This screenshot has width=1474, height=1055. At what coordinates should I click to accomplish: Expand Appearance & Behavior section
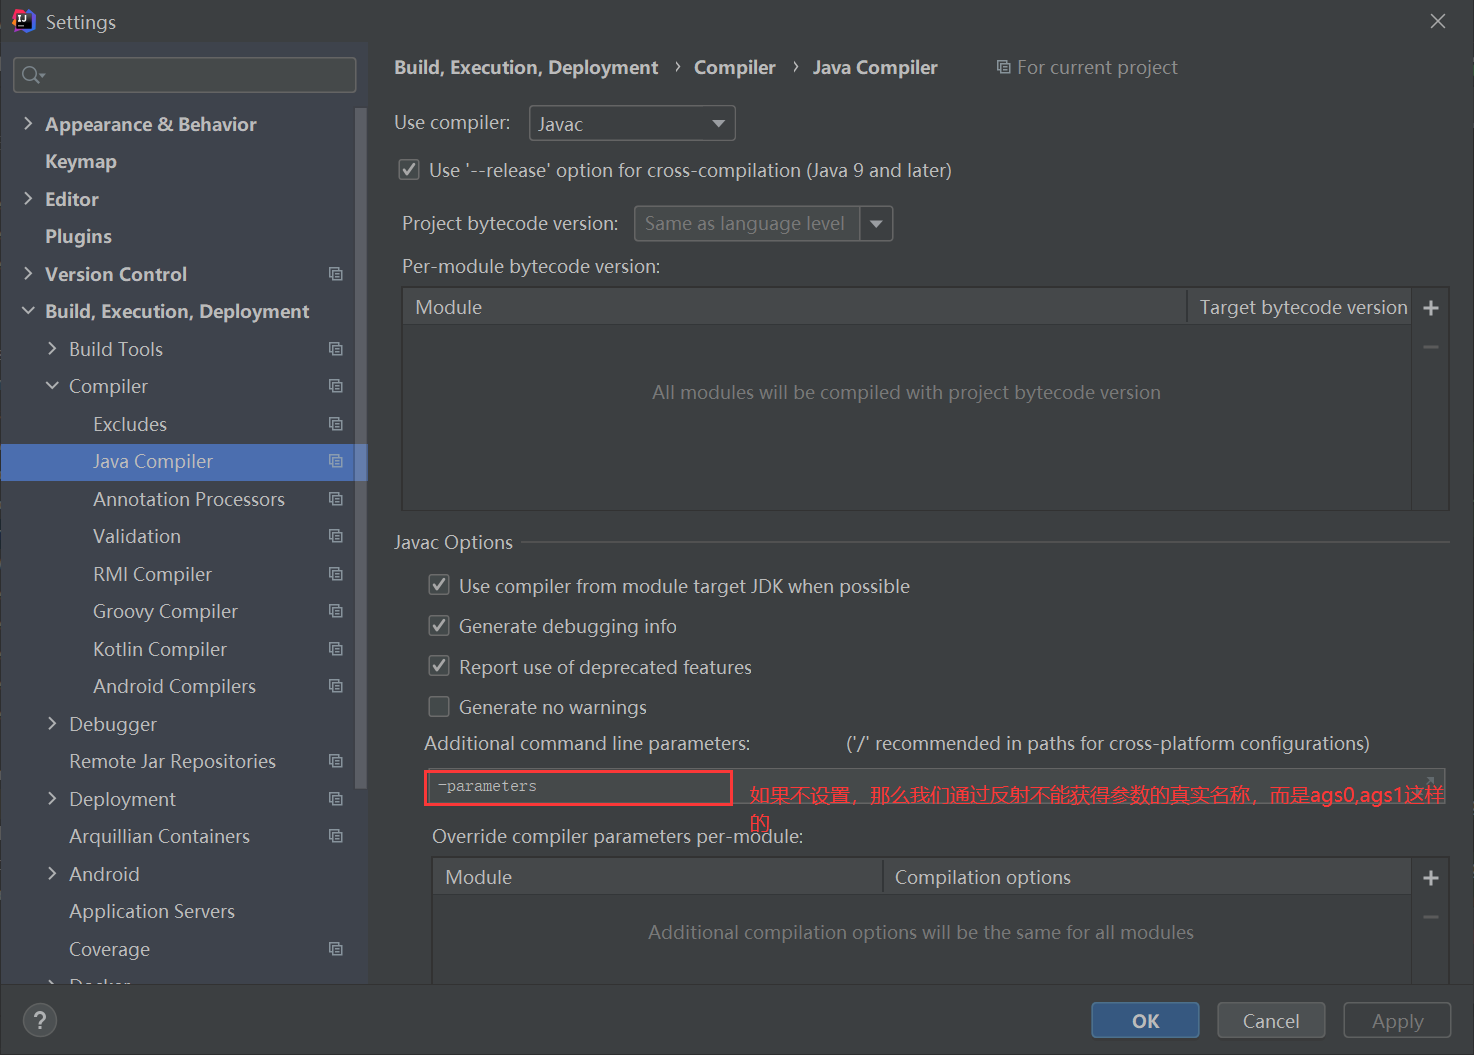(x=28, y=124)
